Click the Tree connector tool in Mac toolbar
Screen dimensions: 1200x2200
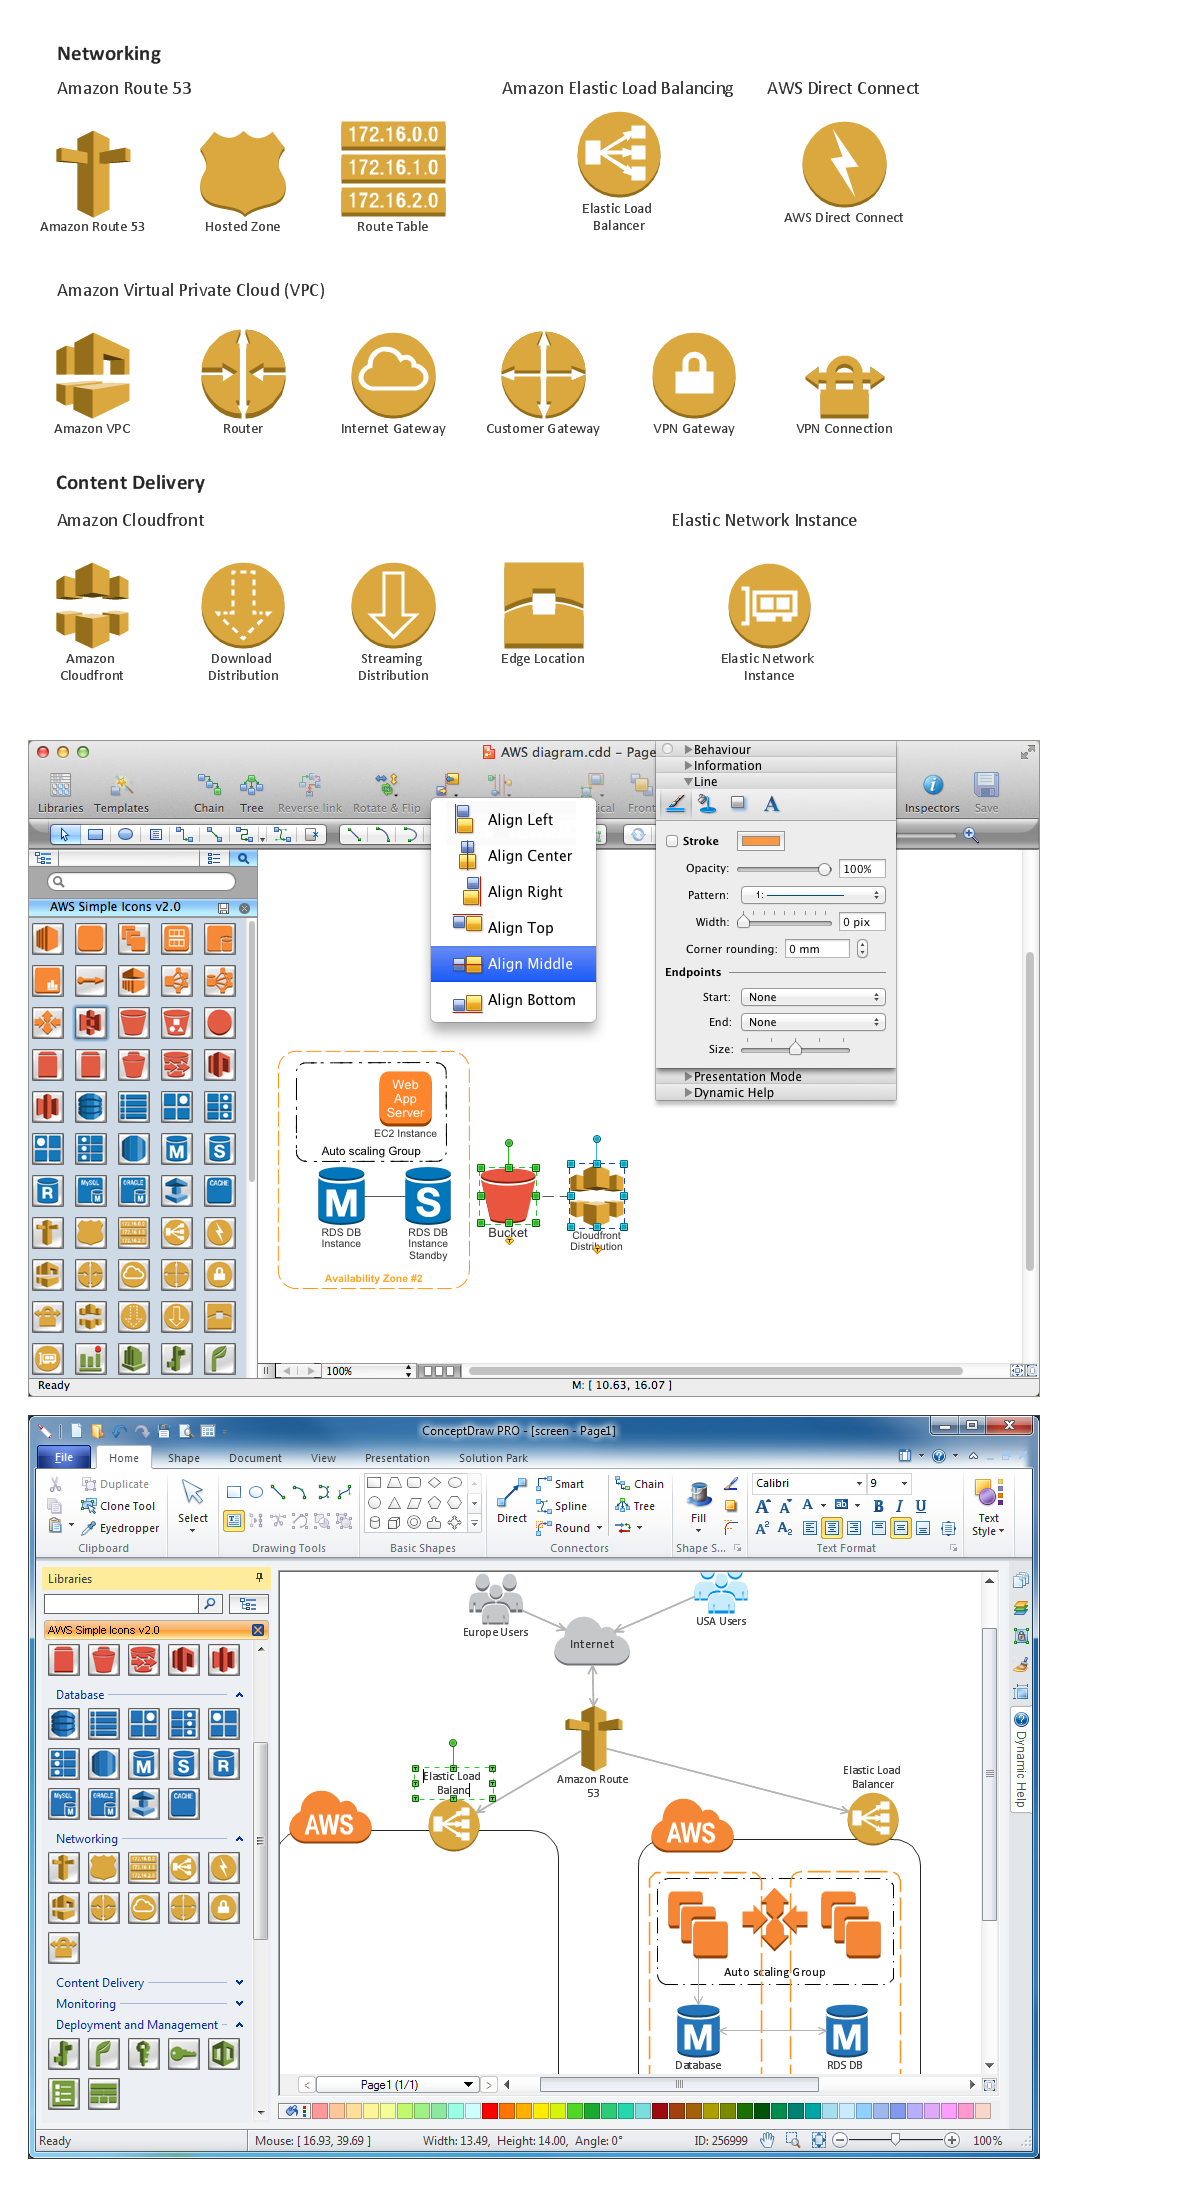coord(251,793)
